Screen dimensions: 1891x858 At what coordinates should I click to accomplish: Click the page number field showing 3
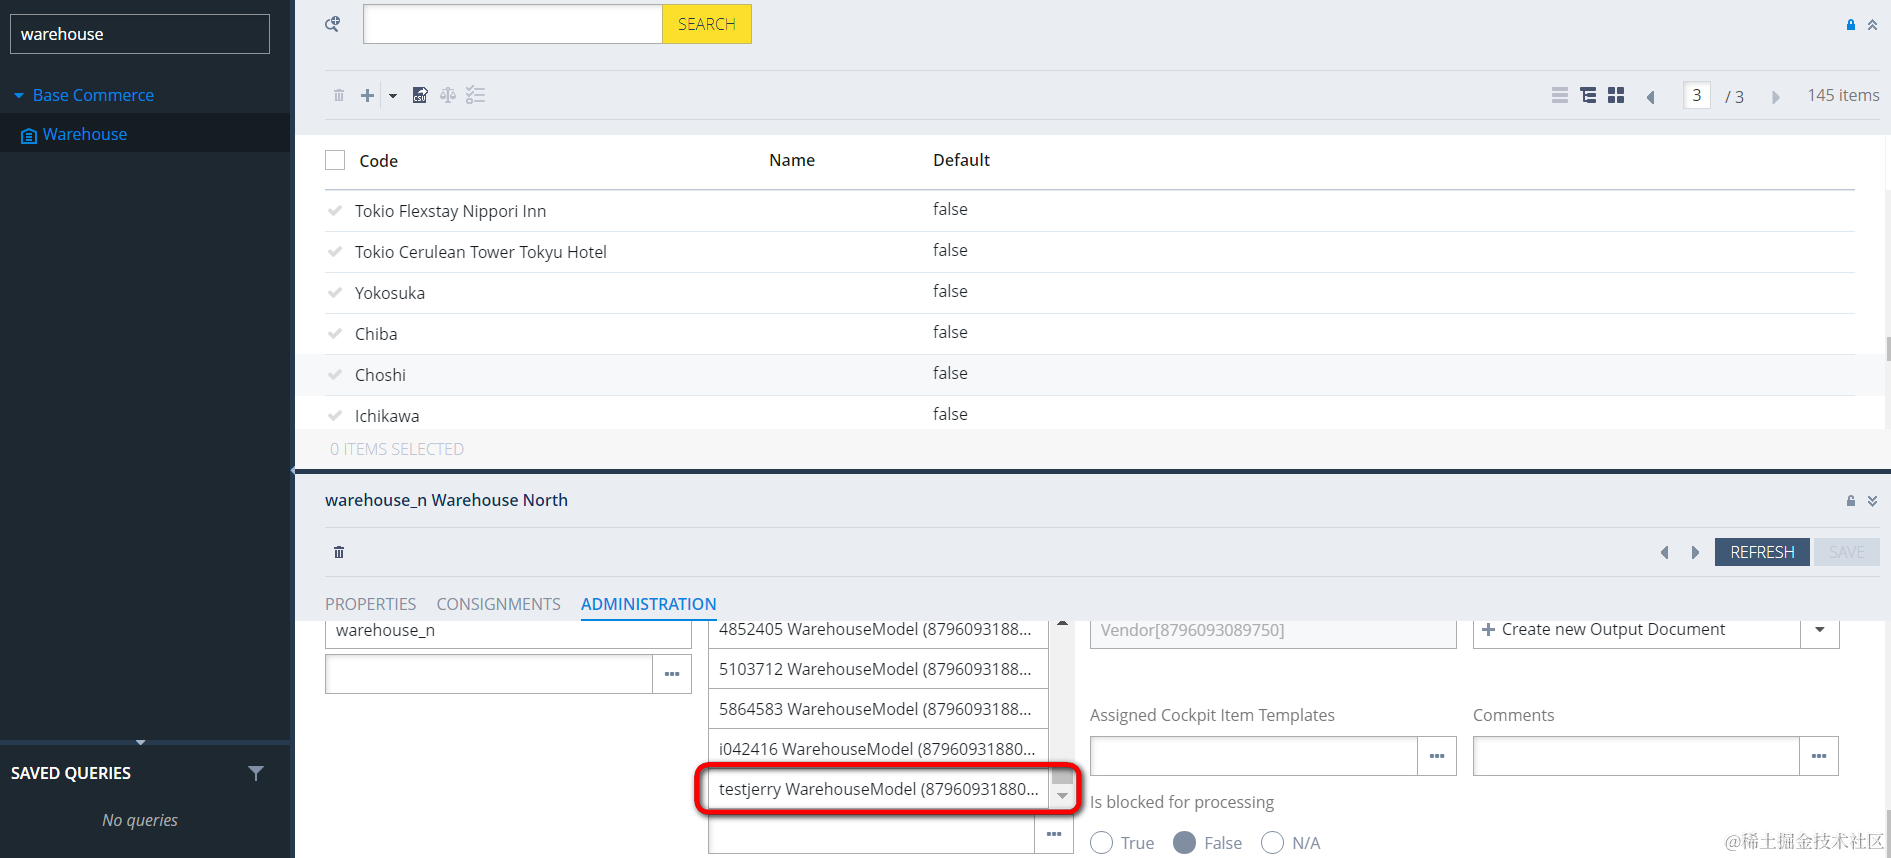1696,95
